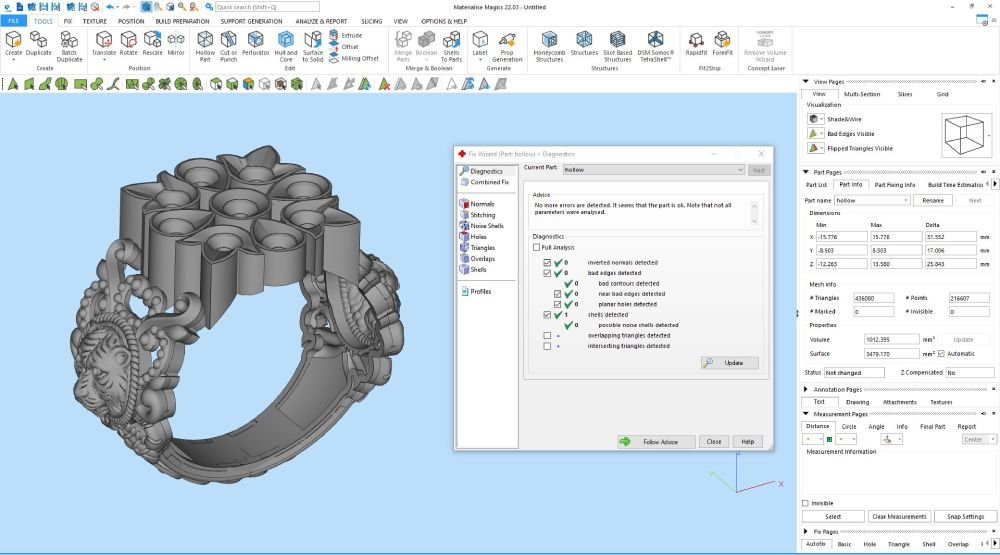1000x555 pixels.
Task: Open the FIX ribbon tab
Action: (68, 21)
